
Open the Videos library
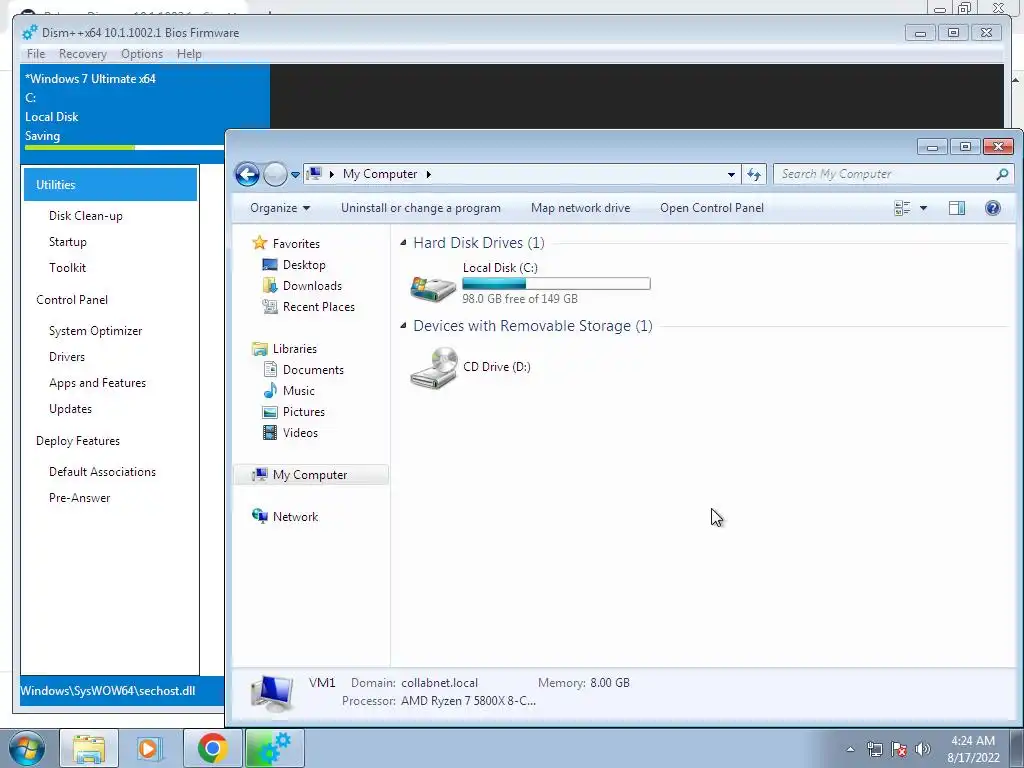(300, 433)
